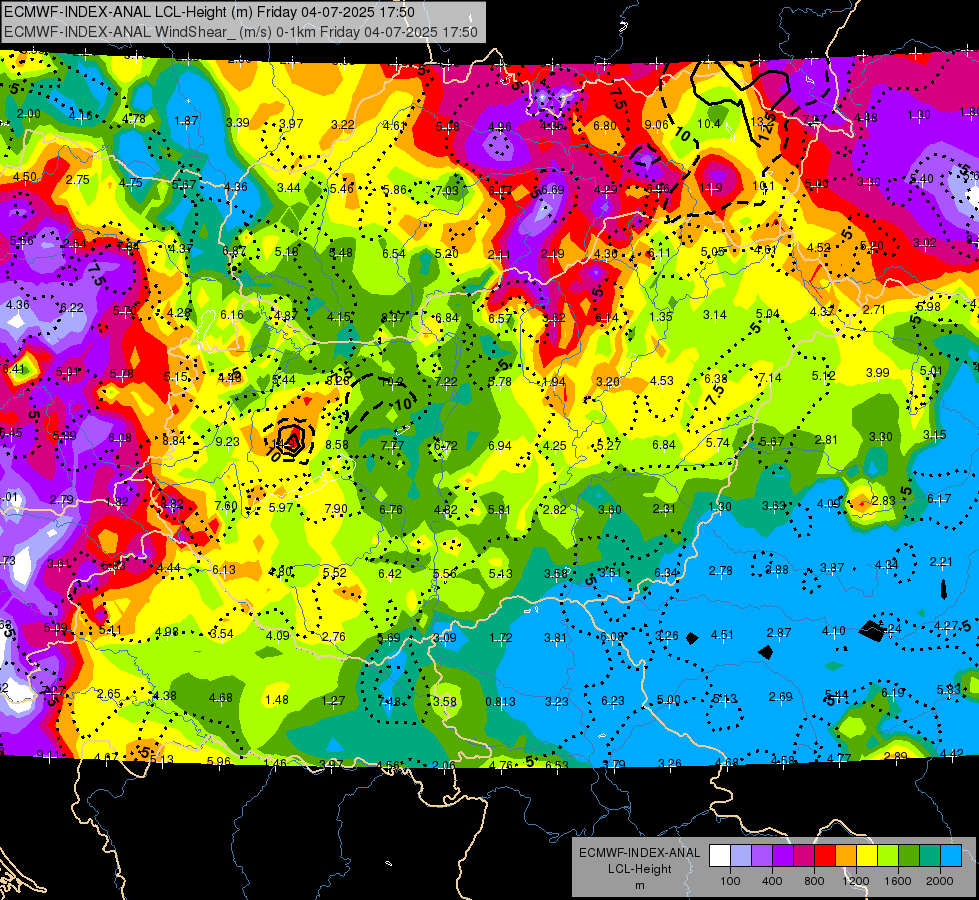The height and width of the screenshot is (900, 979).
Task: Select the magenta legend color swatch
Action: pyautogui.click(x=804, y=855)
